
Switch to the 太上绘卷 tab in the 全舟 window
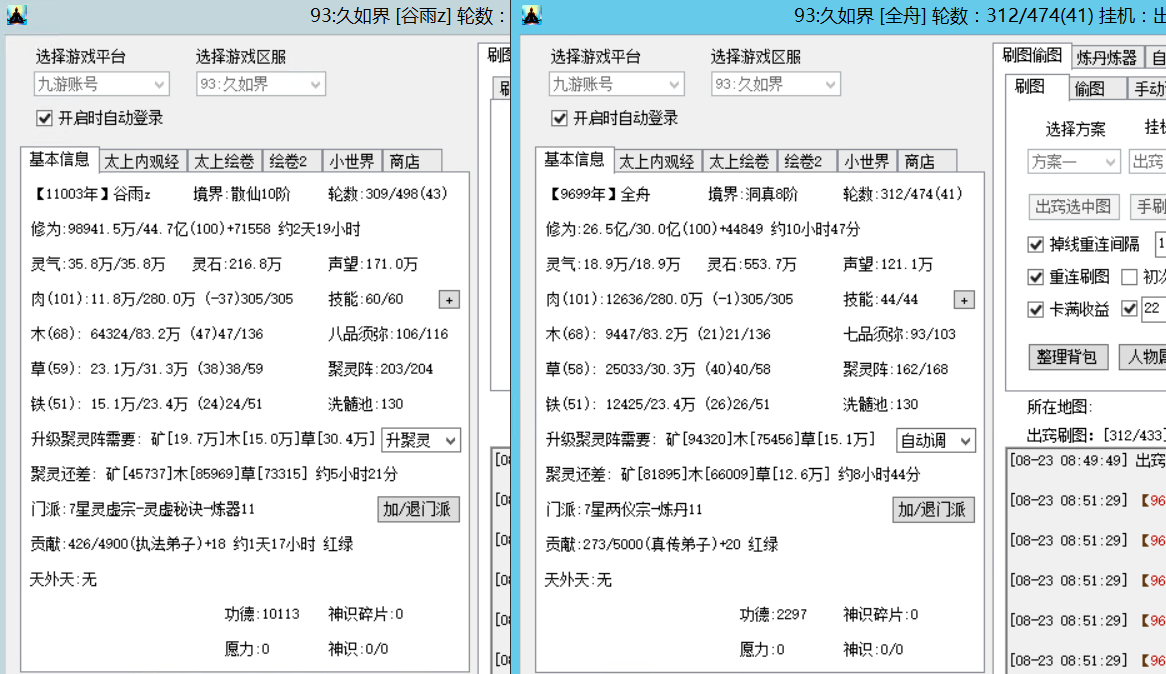[x=739, y=161]
